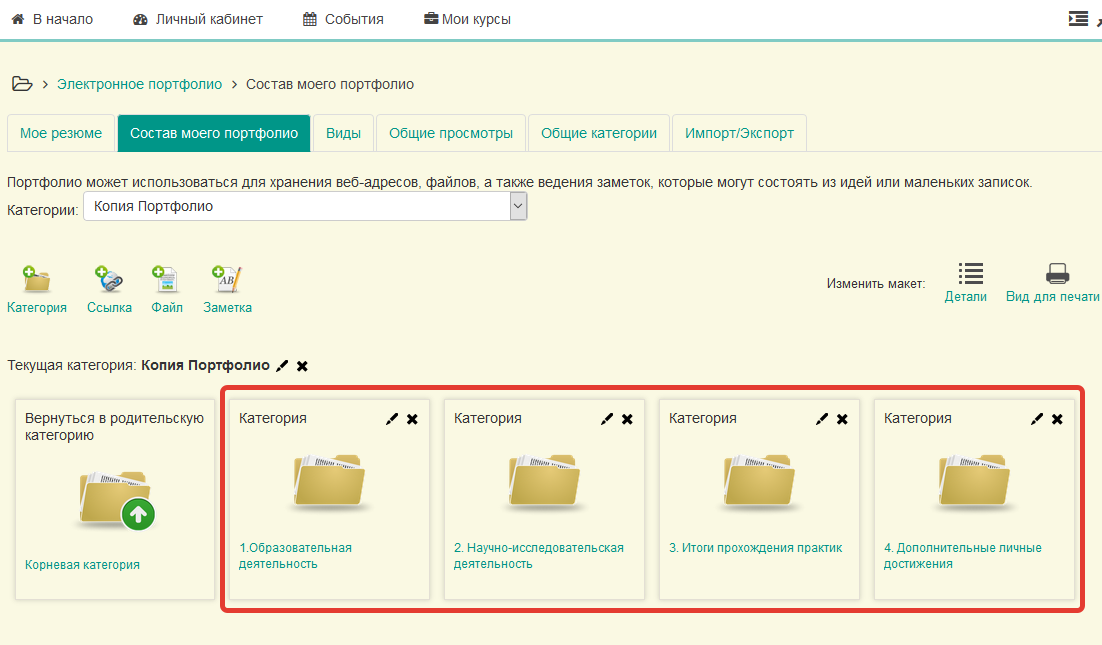Edit current category Копия Портфолио with pencil
1102x645 pixels.
(x=282, y=366)
